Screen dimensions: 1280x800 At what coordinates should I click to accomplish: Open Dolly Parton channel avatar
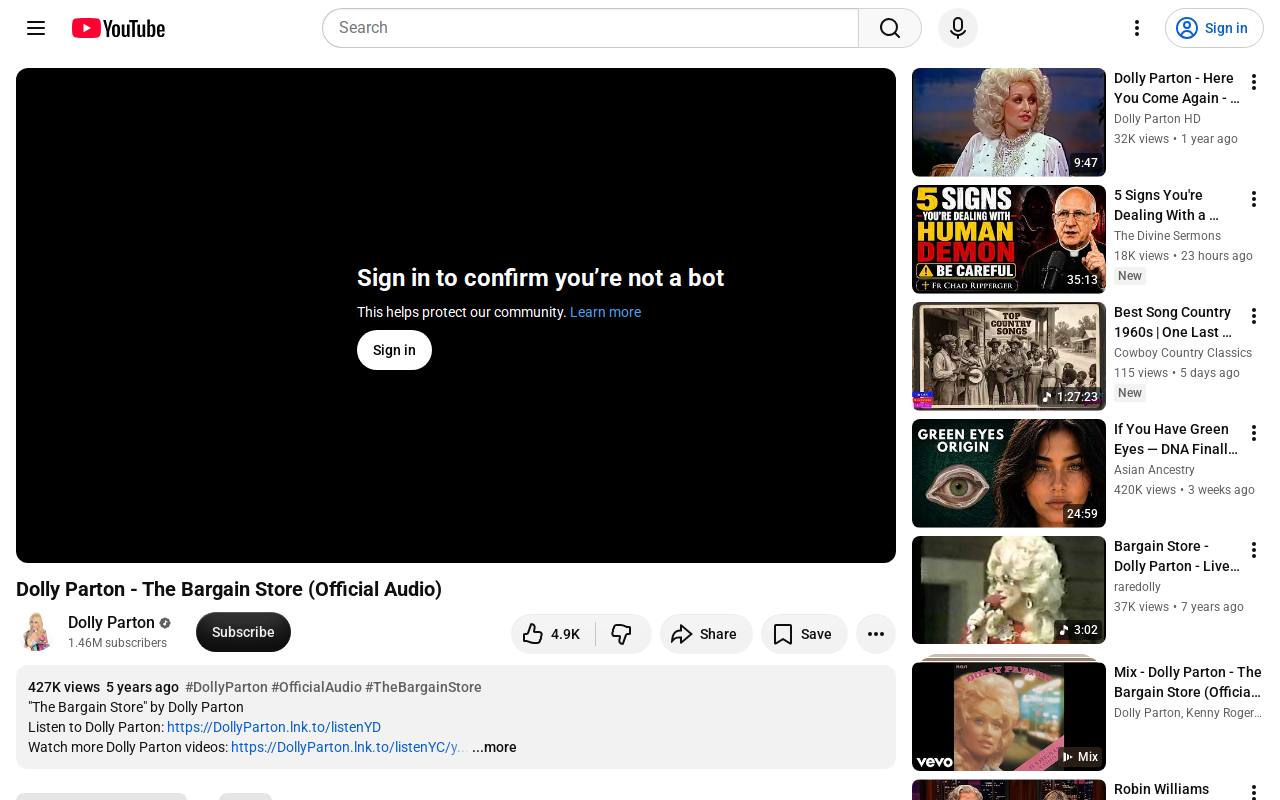click(x=36, y=632)
